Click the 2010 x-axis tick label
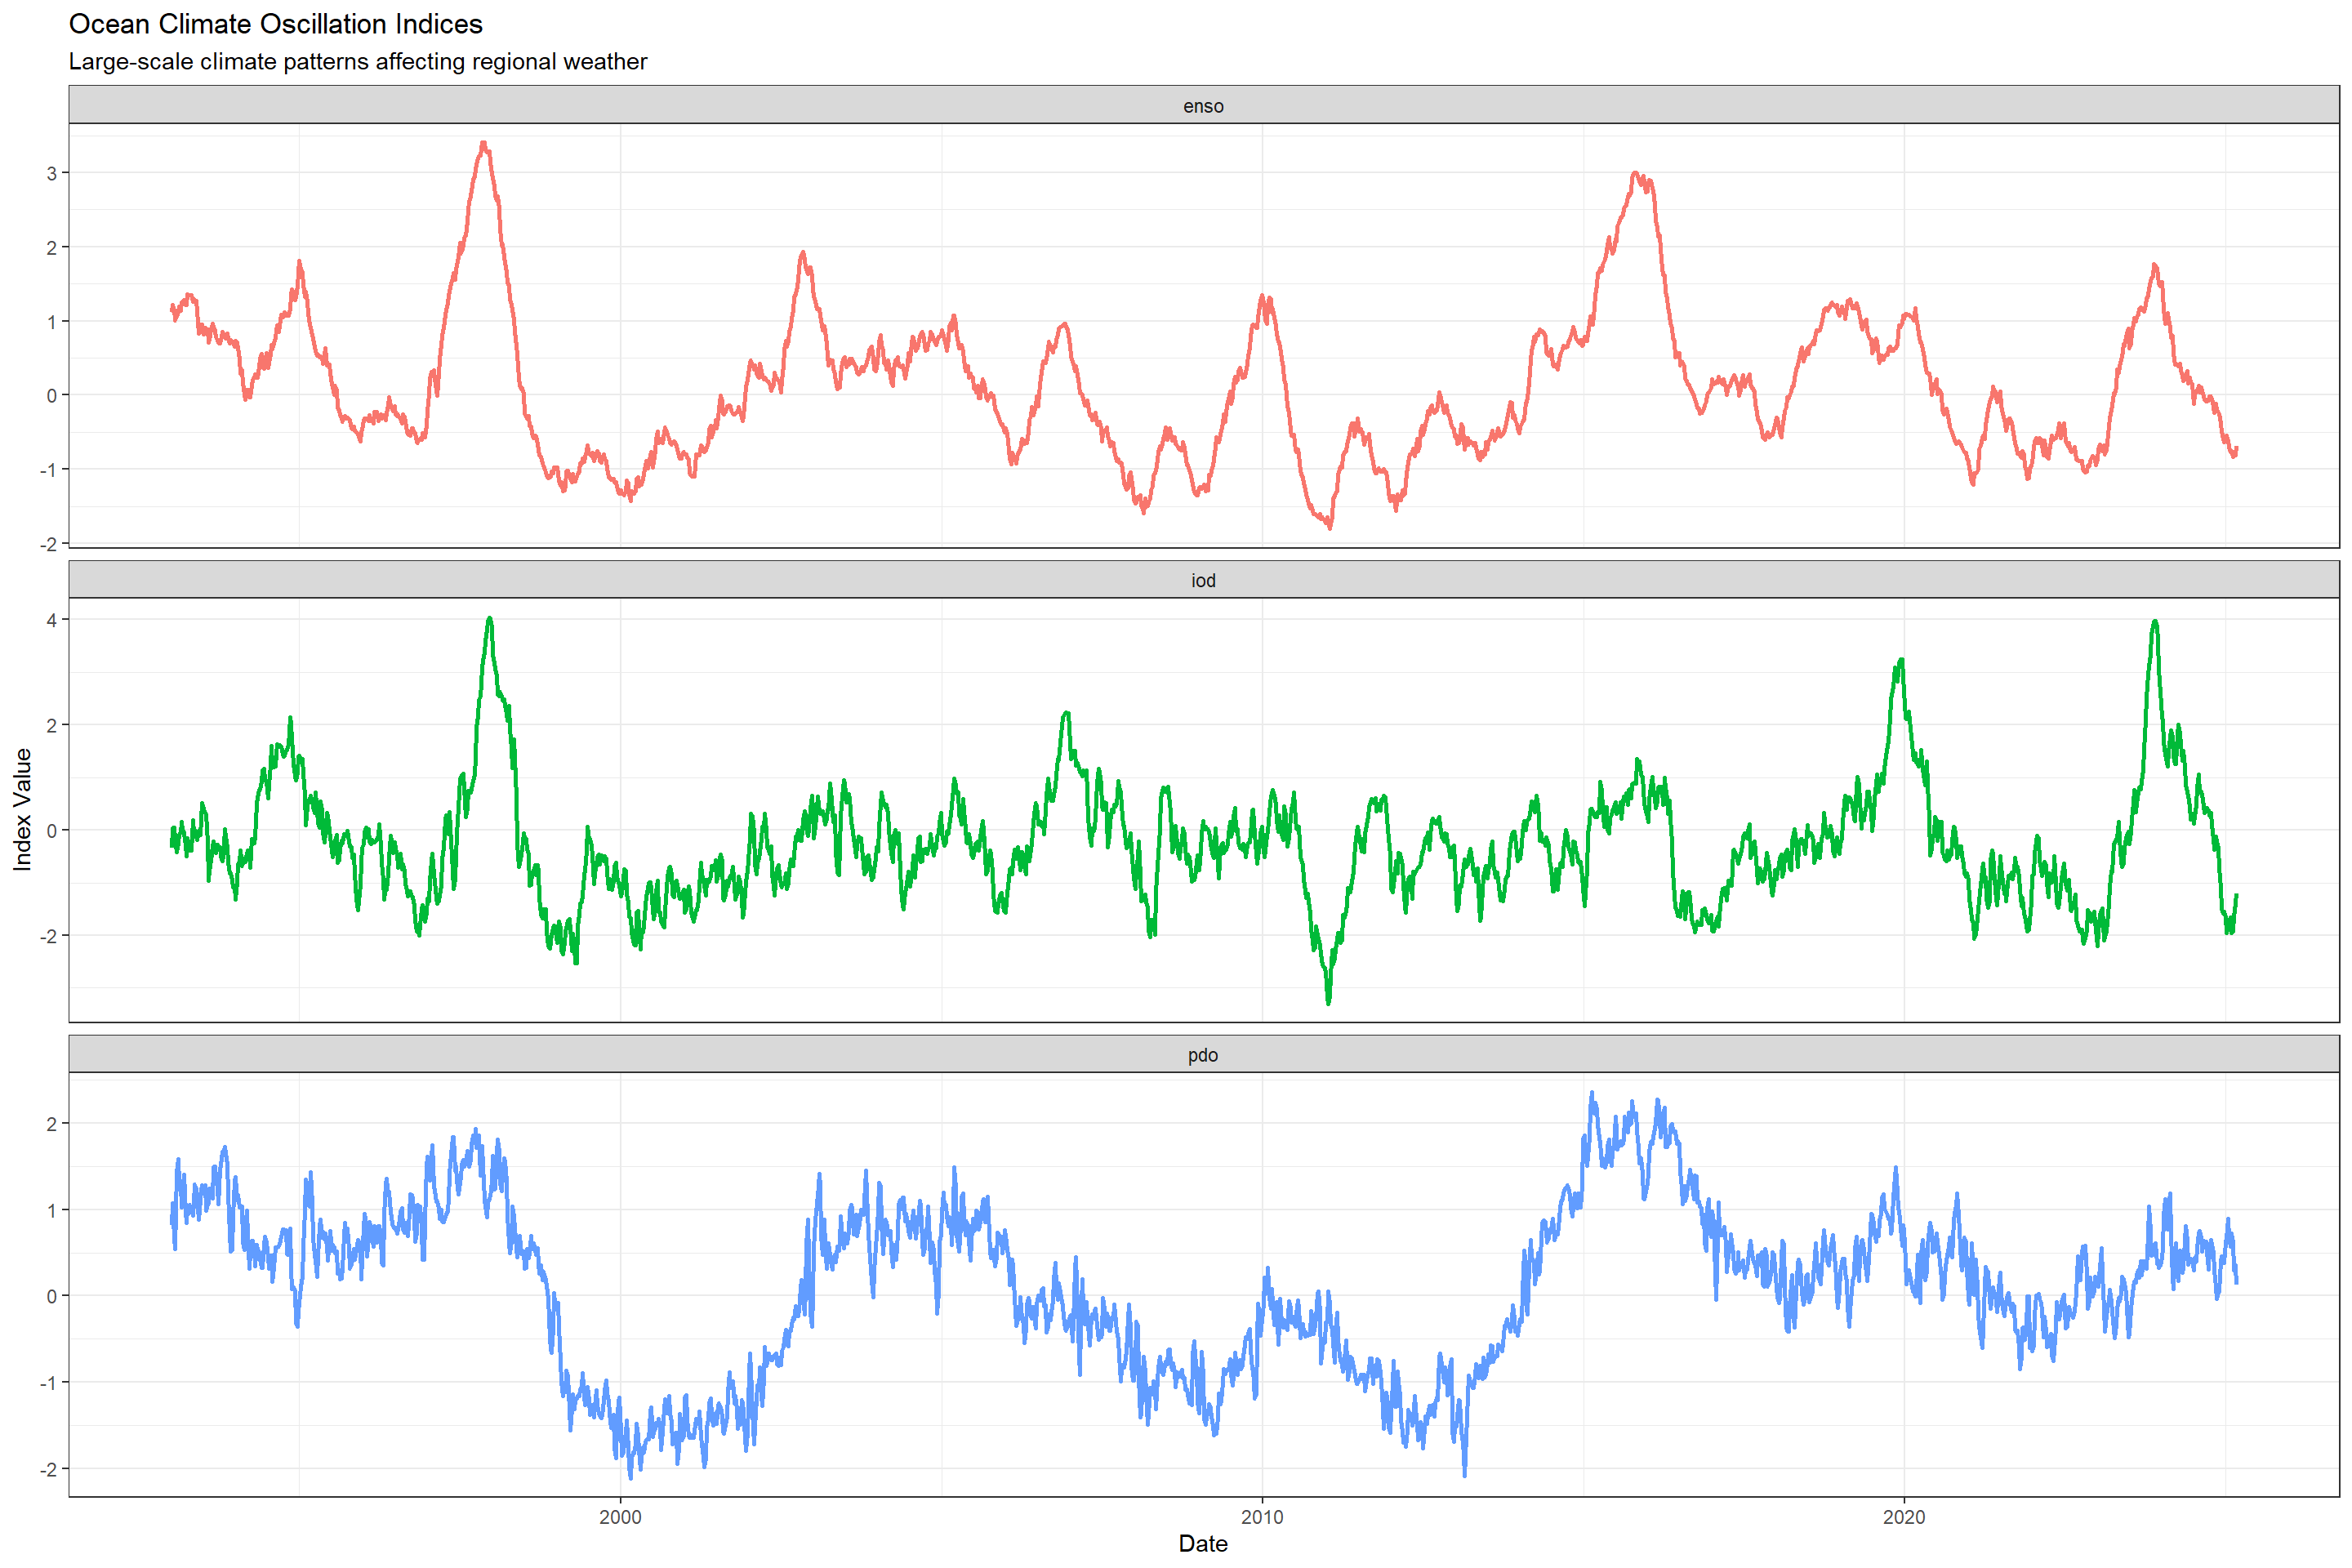Viewport: 2352px width, 1568px height. (1262, 1517)
